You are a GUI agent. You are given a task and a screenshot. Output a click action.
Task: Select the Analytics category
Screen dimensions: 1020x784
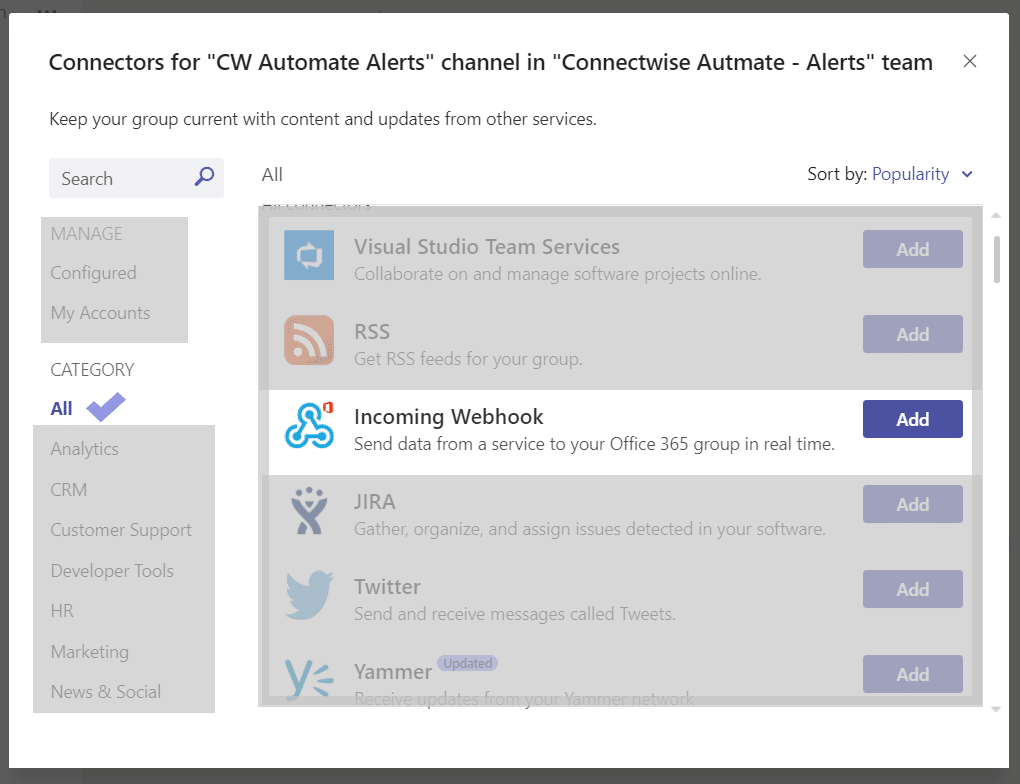85,449
